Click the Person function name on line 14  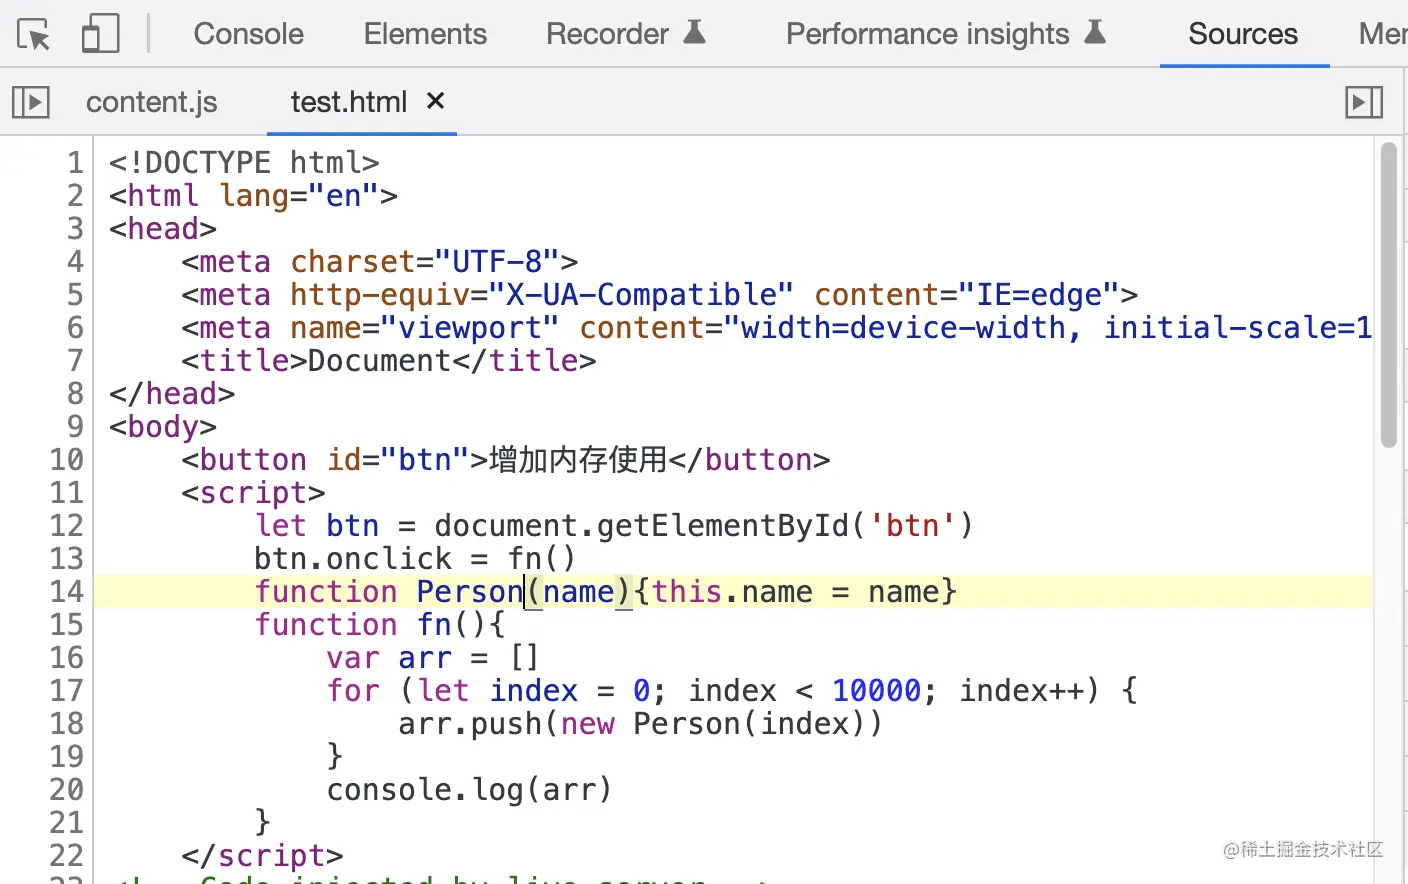469,592
